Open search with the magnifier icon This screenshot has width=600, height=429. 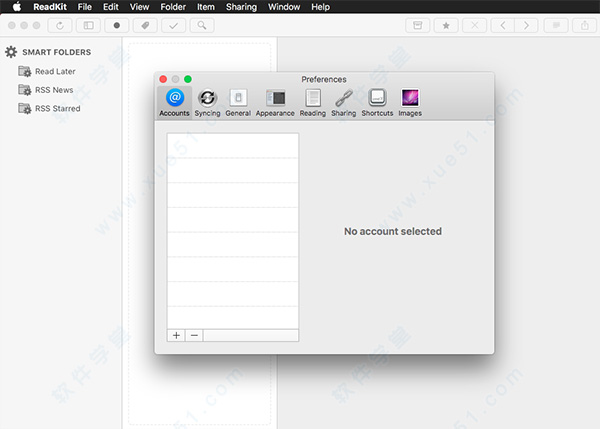(x=202, y=26)
